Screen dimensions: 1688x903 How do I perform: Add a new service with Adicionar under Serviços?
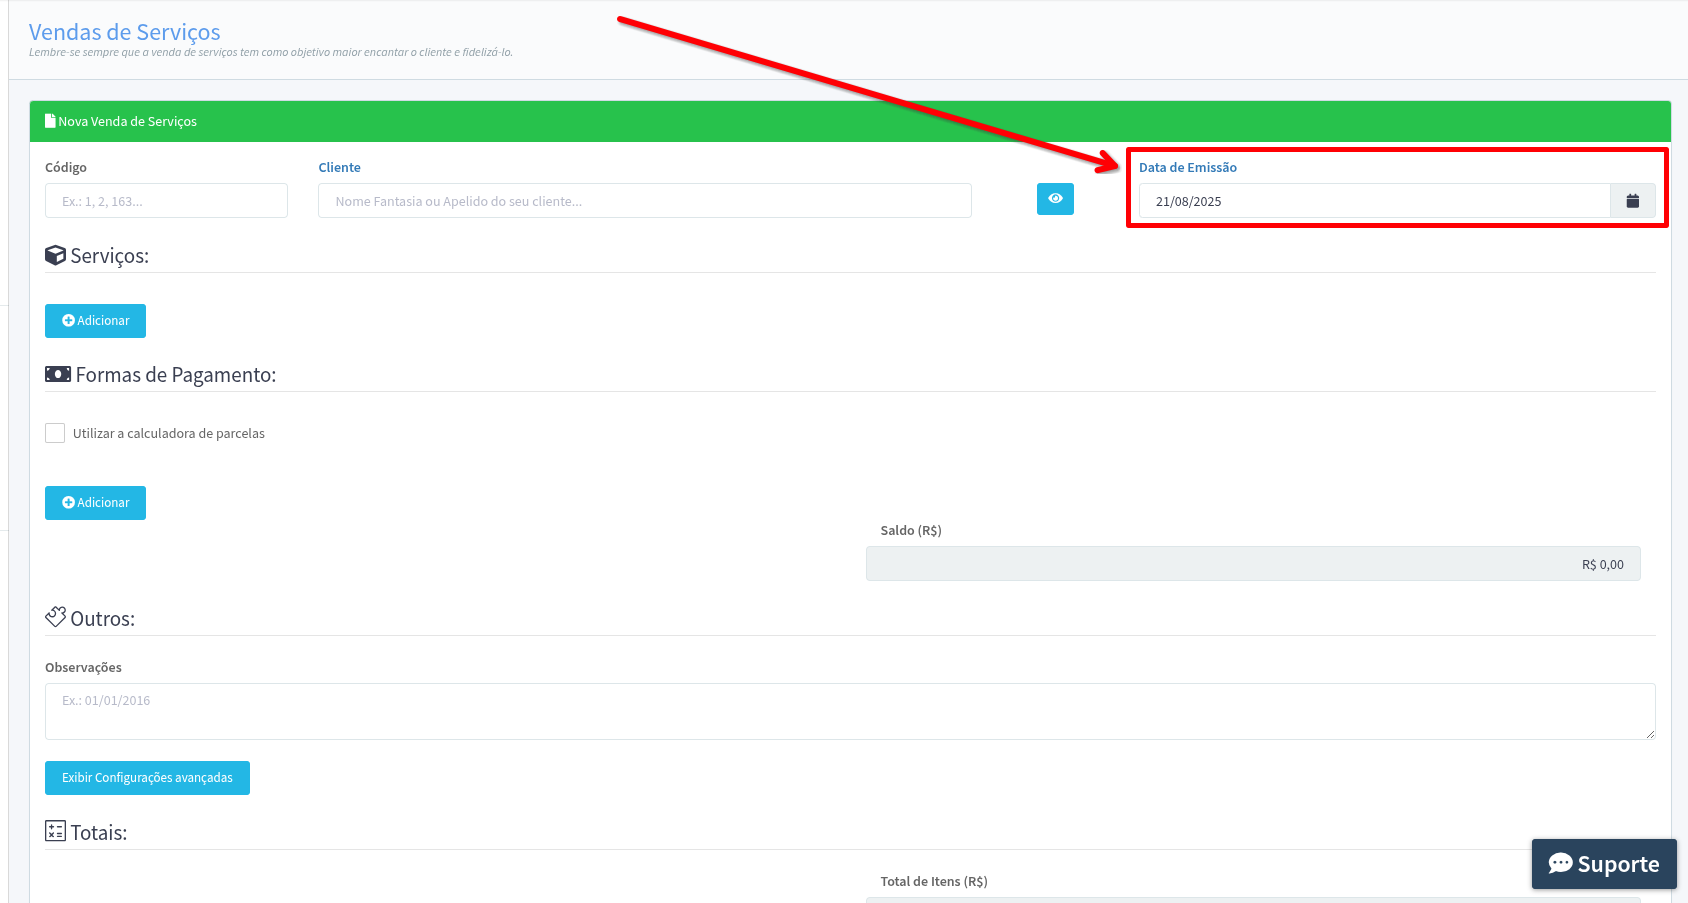pos(96,321)
